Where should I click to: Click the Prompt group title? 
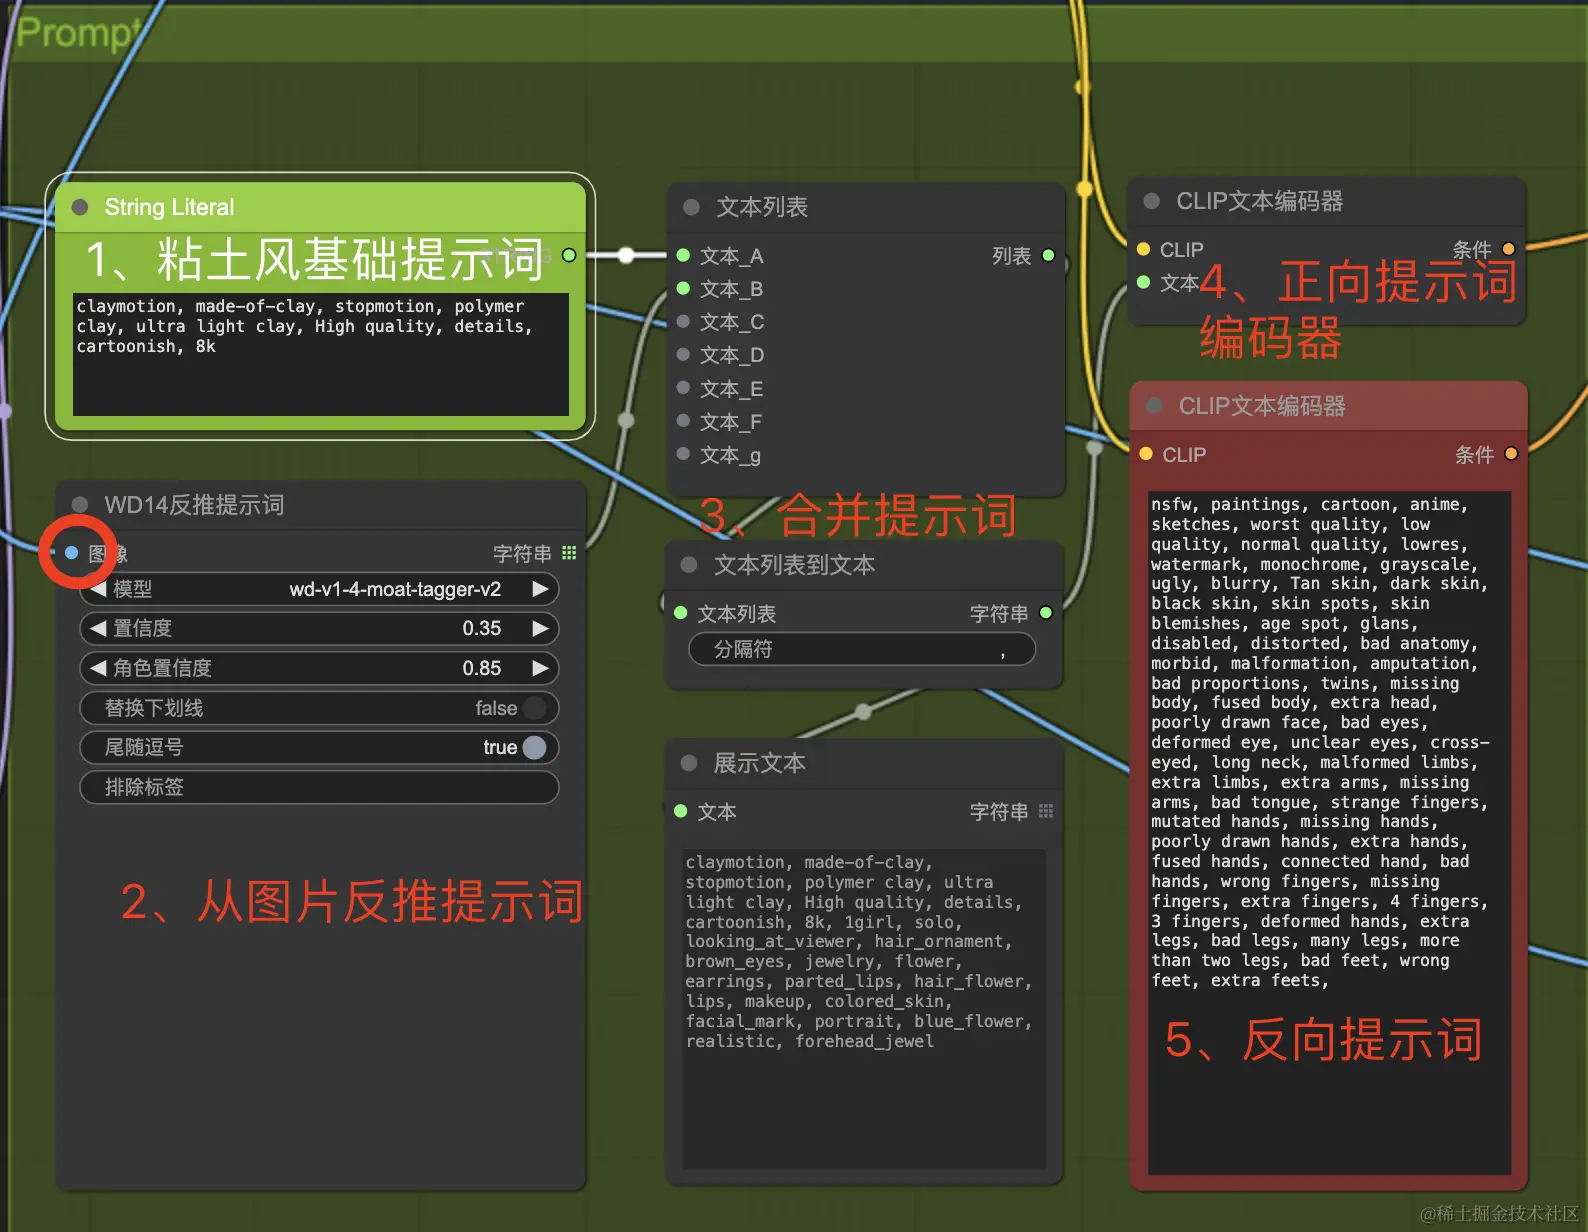point(80,33)
